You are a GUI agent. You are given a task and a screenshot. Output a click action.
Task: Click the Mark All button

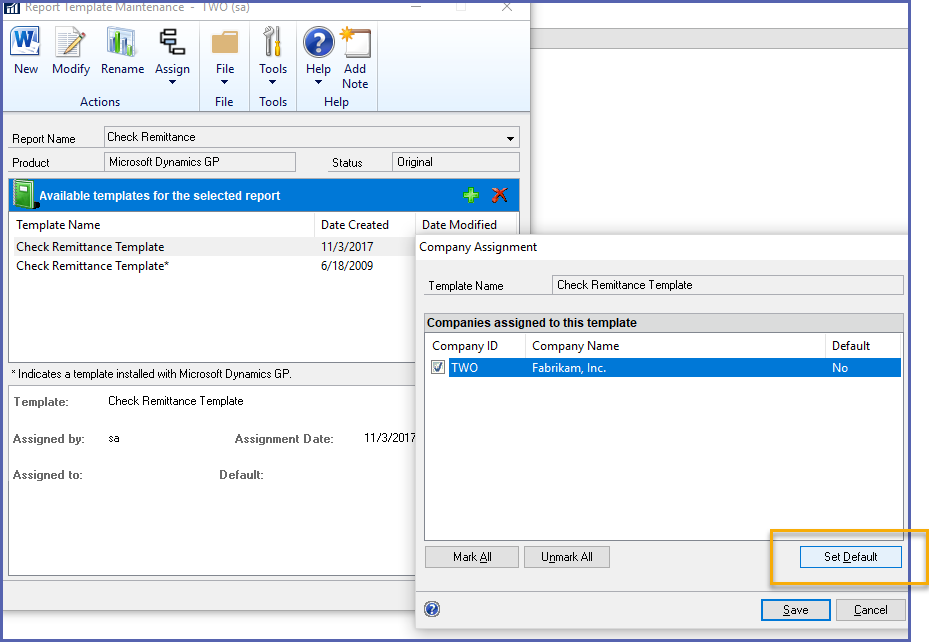click(x=472, y=557)
